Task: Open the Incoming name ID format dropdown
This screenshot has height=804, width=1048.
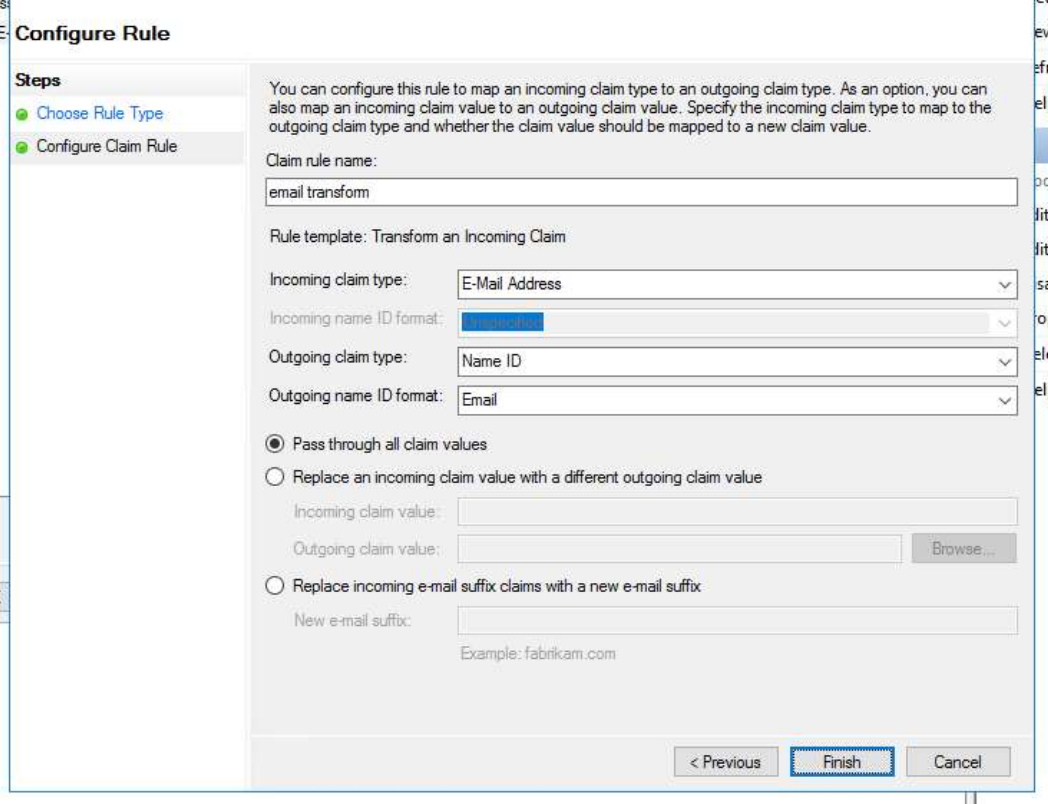Action: 737,322
